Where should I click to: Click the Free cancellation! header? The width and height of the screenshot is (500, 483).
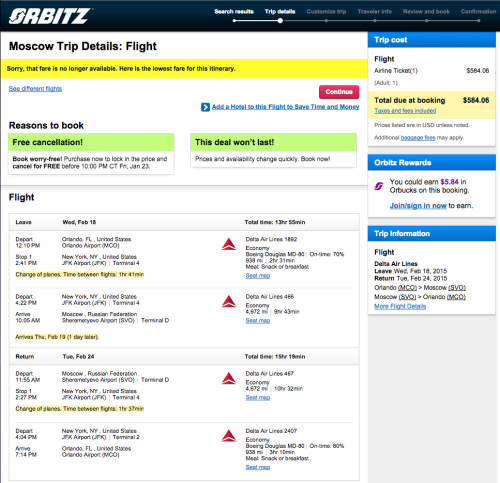[91, 142]
